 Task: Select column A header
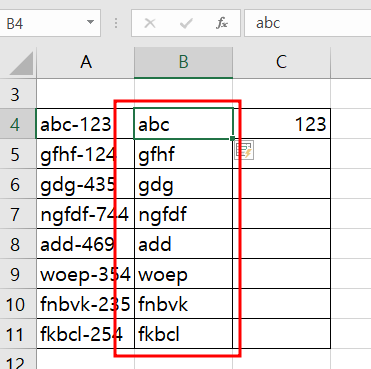click(x=86, y=62)
